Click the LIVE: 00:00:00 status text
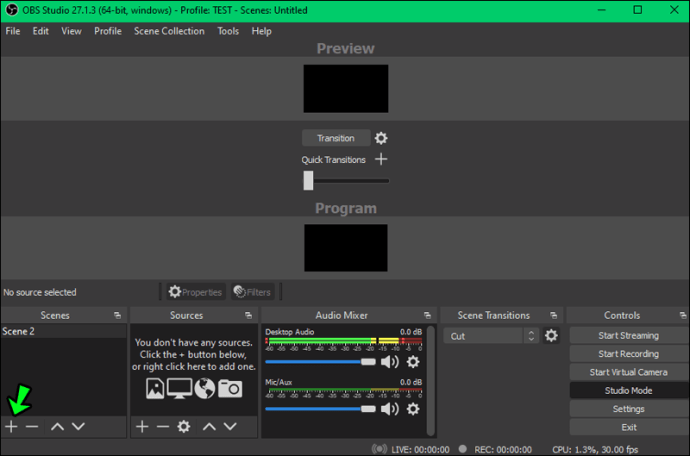Screen dimensions: 690x456 click(420, 449)
